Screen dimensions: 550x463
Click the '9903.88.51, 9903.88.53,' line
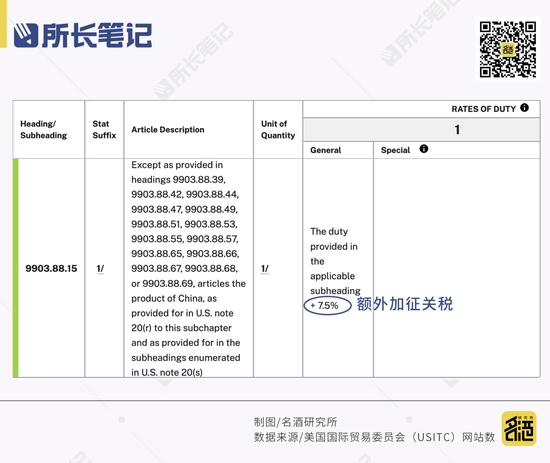tap(184, 224)
